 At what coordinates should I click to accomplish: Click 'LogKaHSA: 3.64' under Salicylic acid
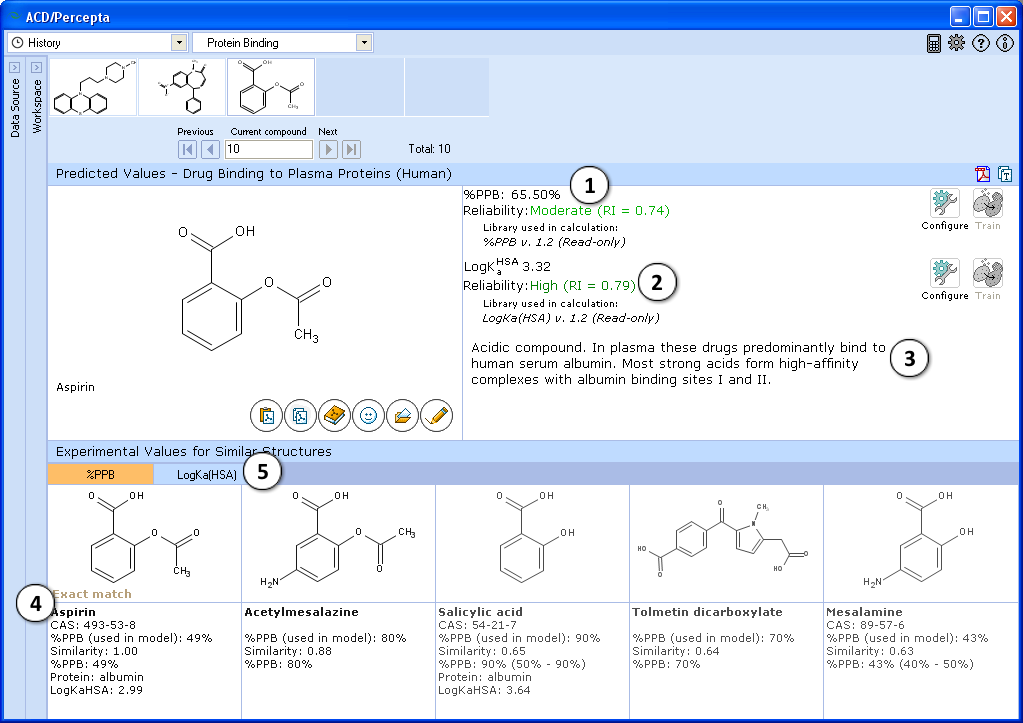[x=484, y=690]
